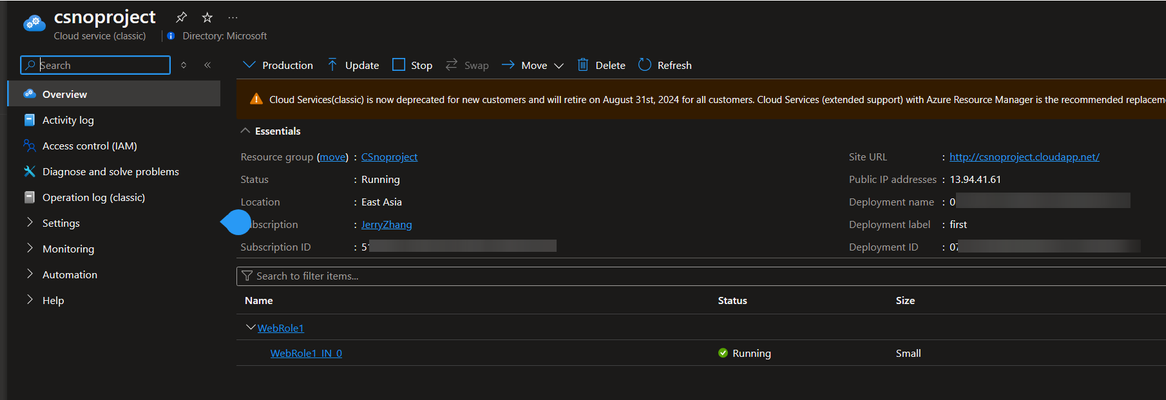This screenshot has height=400, width=1166.
Task: Click the Operation log icon
Action: pyautogui.click(x=30, y=197)
